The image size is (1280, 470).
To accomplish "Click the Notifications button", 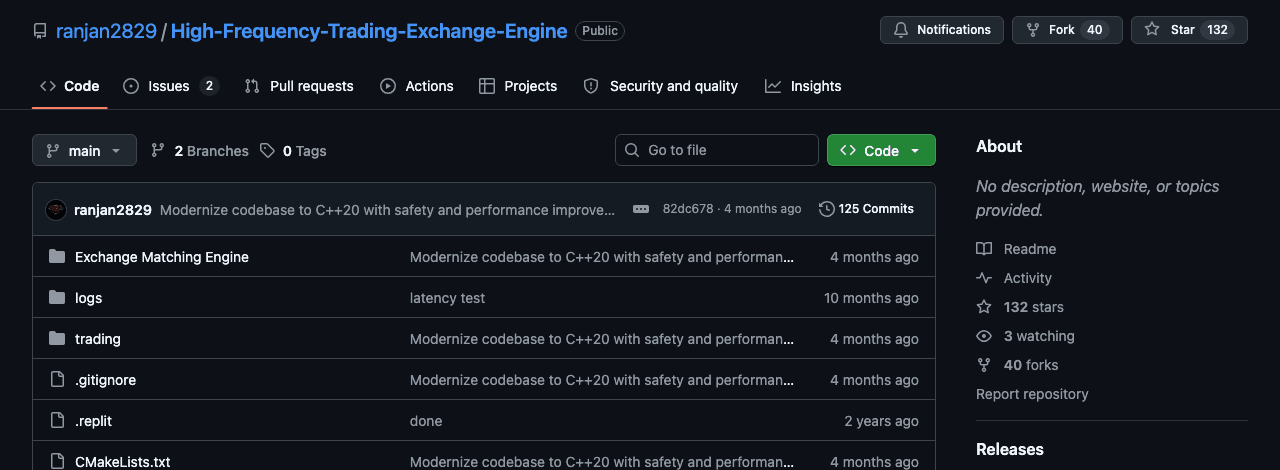I will click(x=941, y=30).
